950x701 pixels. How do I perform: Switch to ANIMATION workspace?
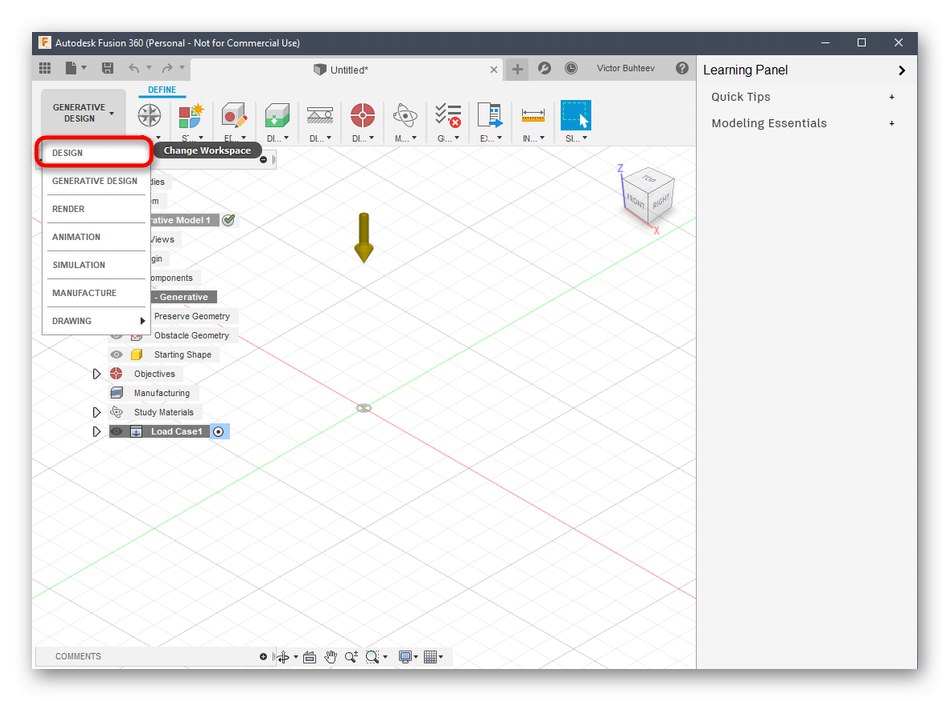93,237
